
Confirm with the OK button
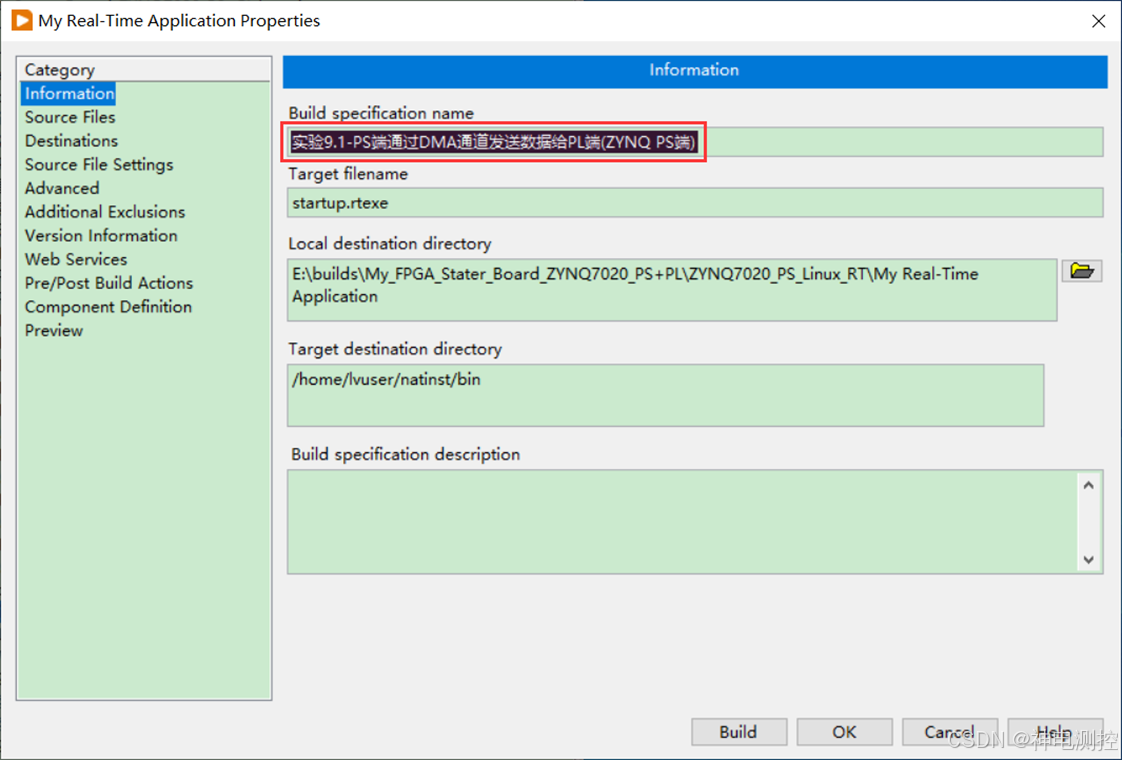(x=844, y=732)
